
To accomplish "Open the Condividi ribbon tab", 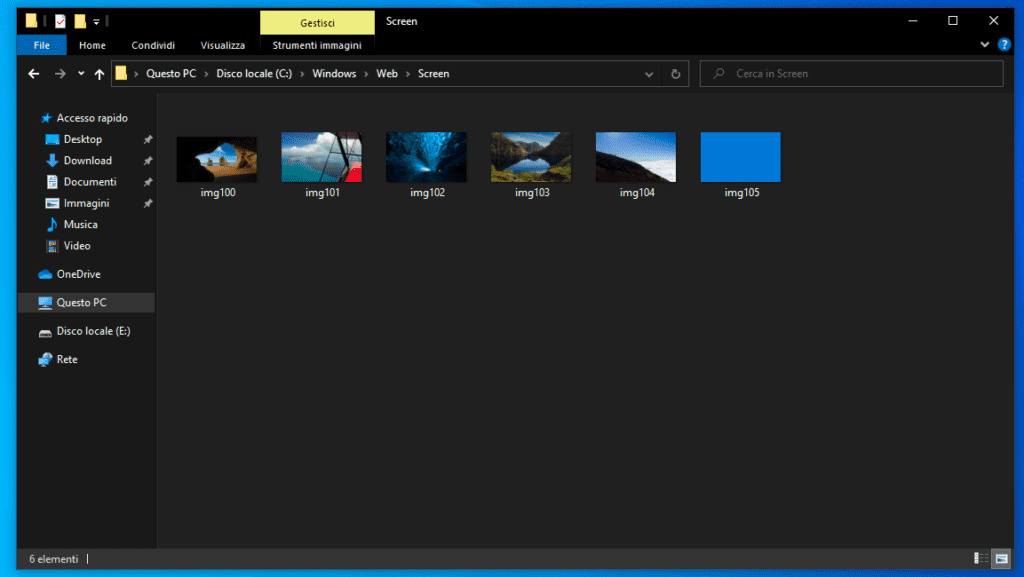I will point(153,45).
